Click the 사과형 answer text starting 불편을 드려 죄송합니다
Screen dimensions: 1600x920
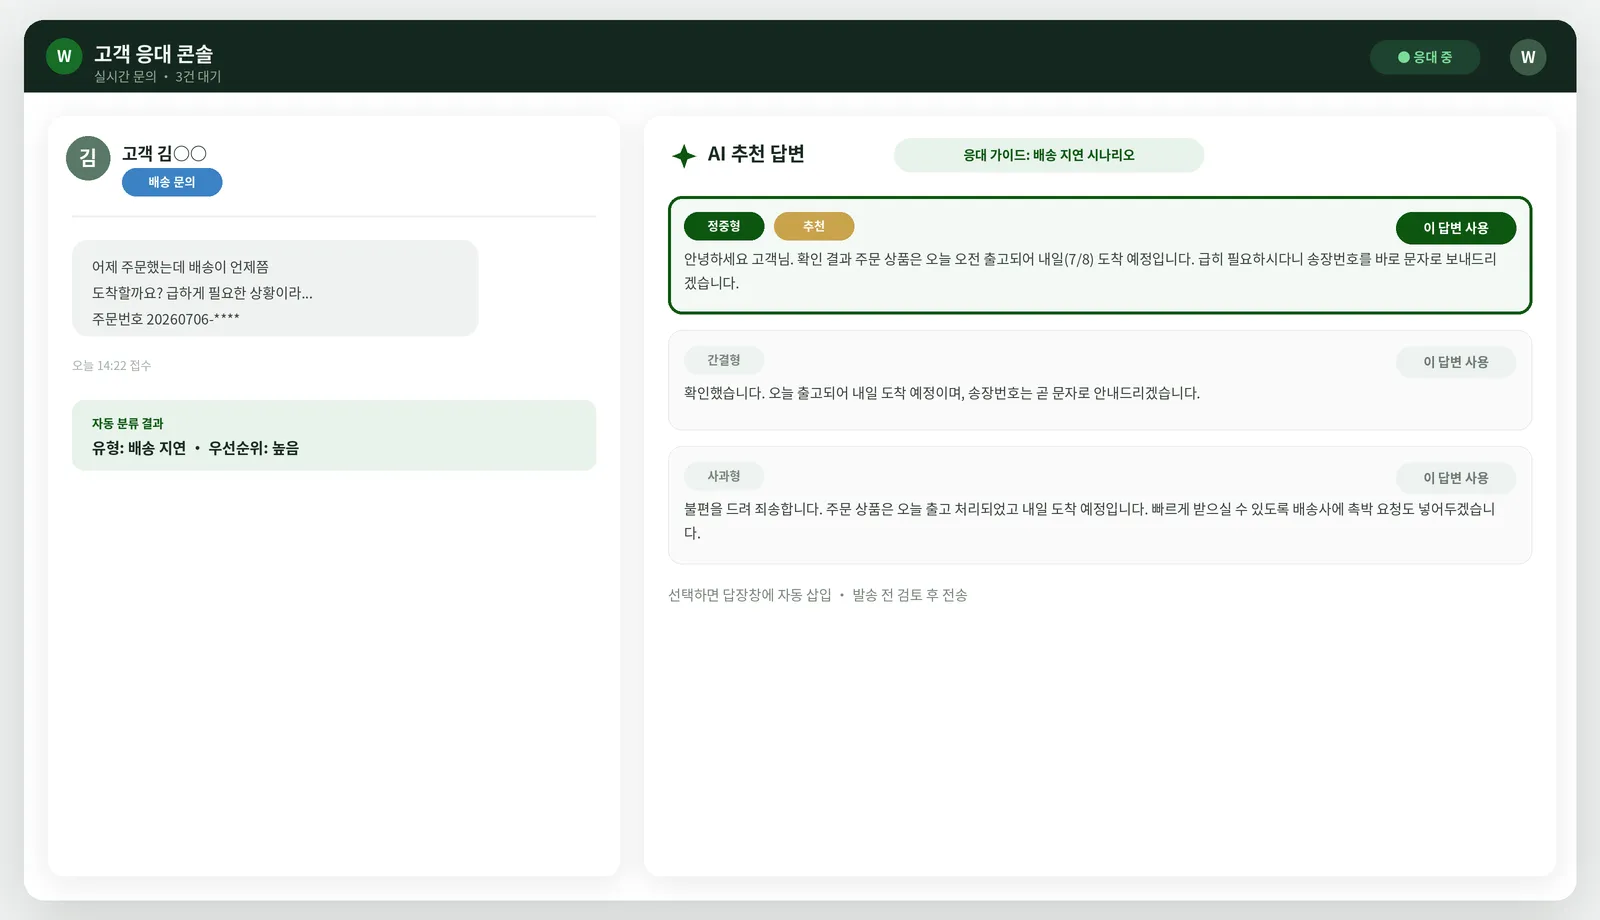[1090, 521]
